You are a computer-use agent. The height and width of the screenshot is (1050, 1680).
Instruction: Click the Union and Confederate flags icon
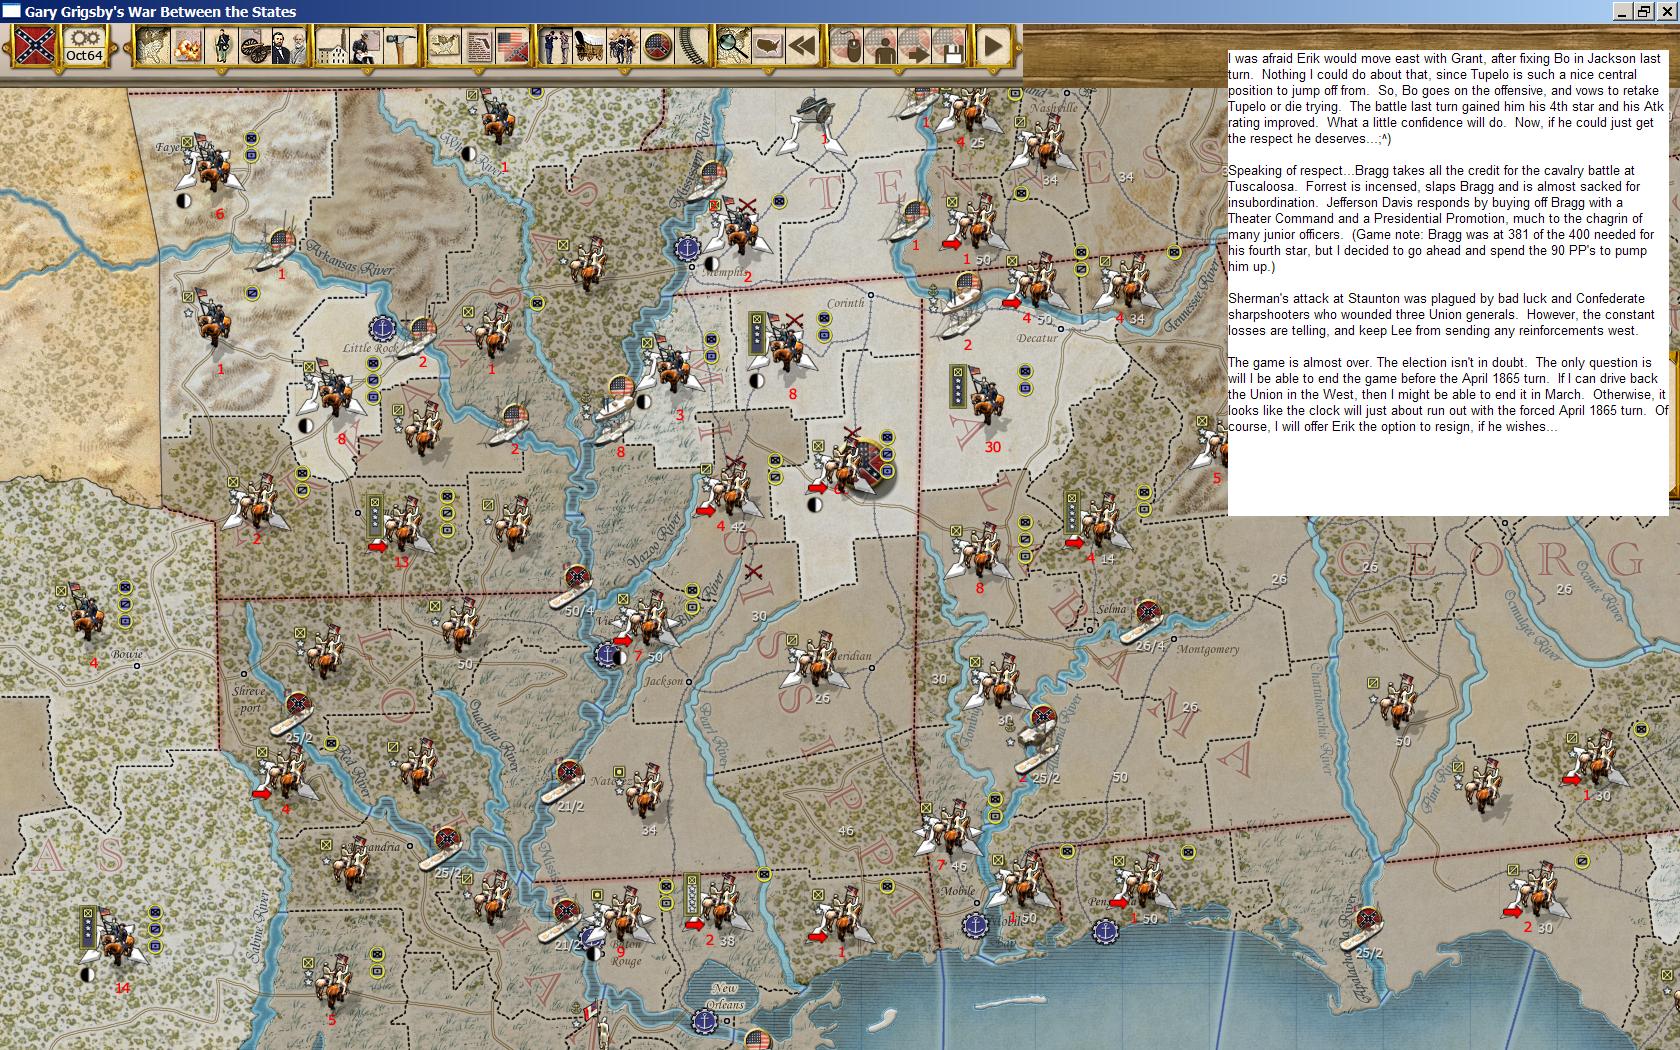[x=512, y=46]
